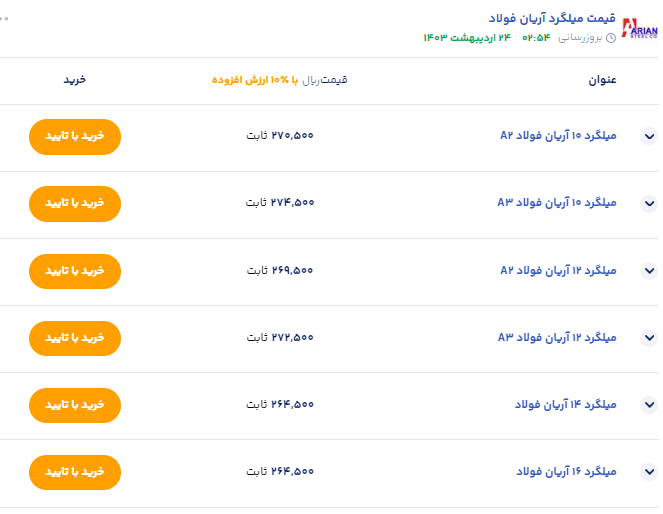This screenshot has width=663, height=514.
Task: Expand the میلگرد ۱۲ آریان فولاد A3 row
Action: tap(648, 337)
